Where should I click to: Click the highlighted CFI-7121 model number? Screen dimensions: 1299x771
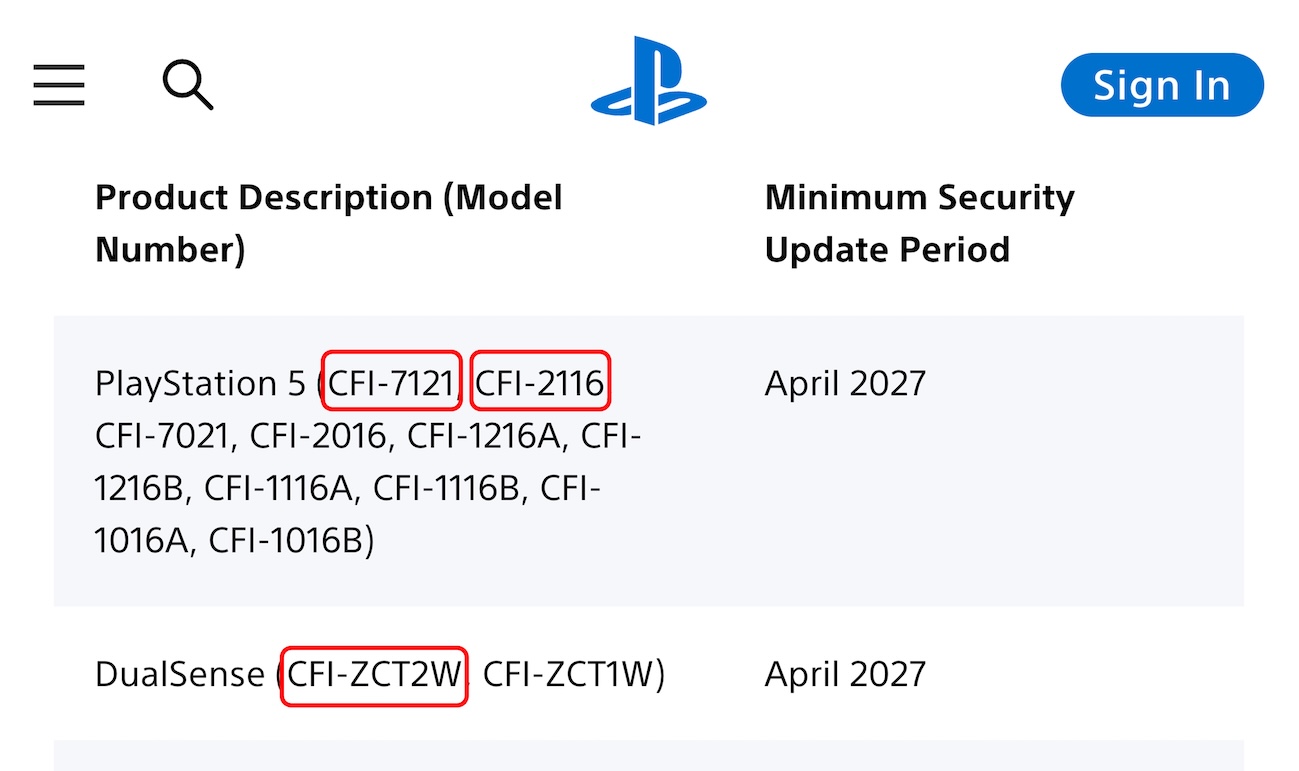391,383
